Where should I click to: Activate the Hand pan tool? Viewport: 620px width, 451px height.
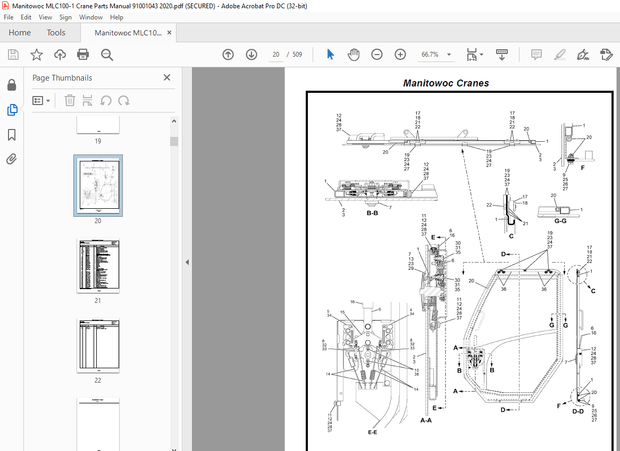(x=353, y=55)
